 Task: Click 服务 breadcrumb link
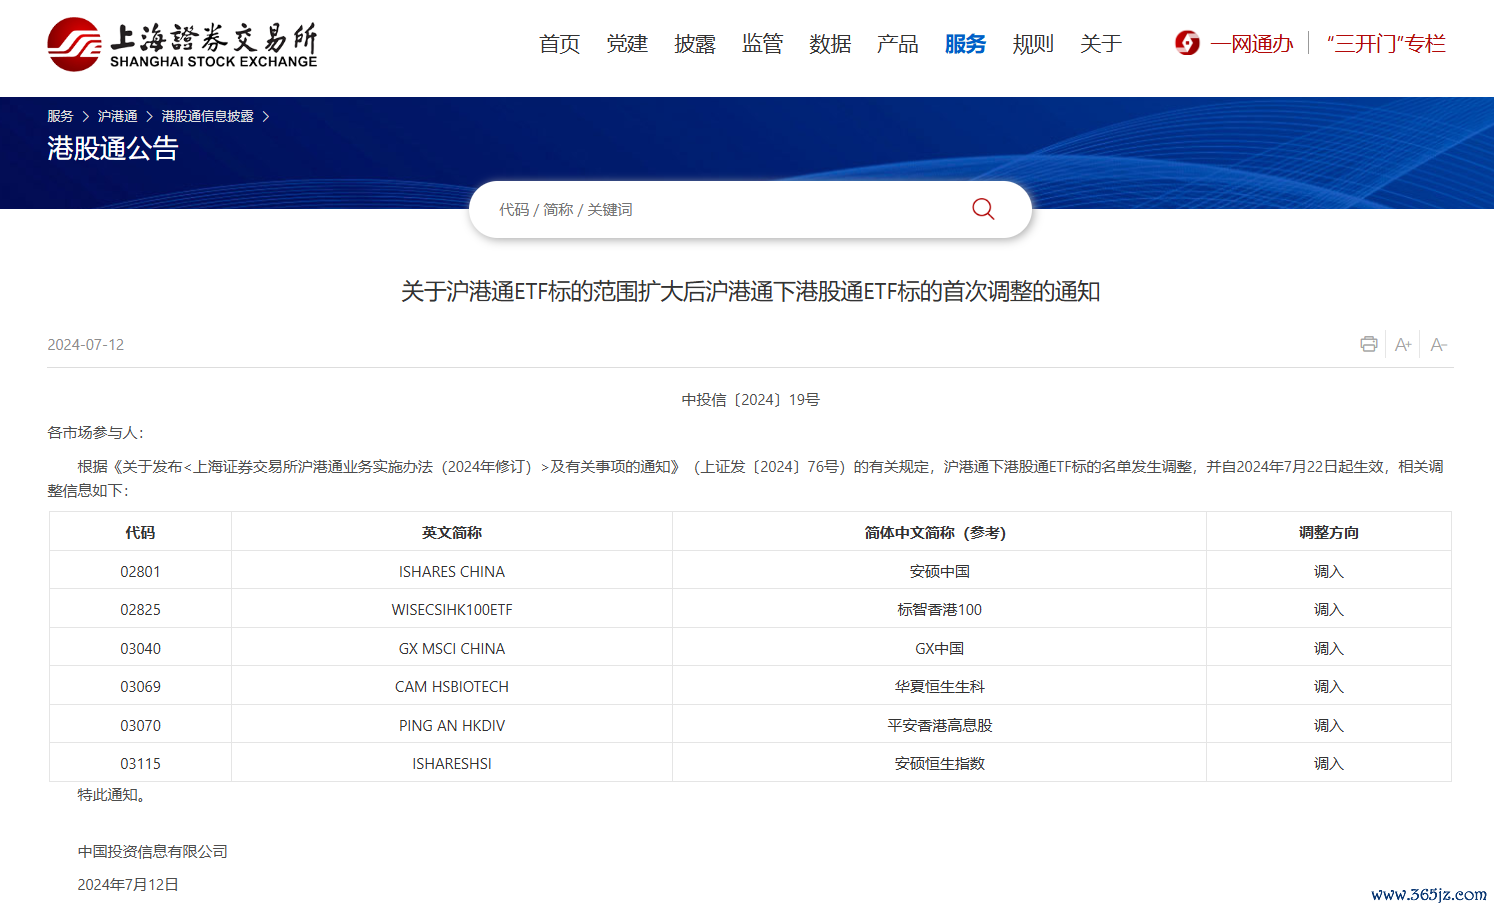point(60,116)
